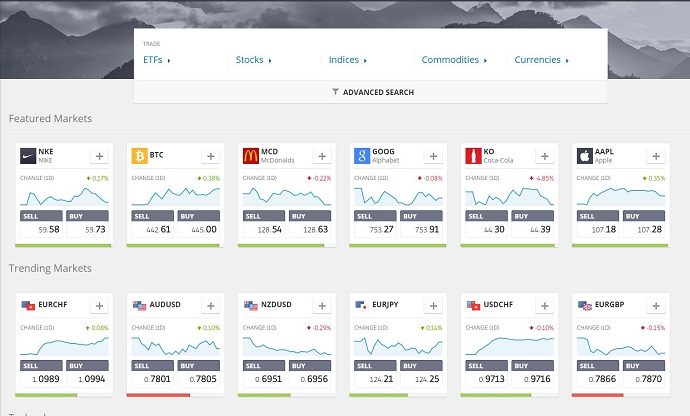690x416 pixels.
Task: Sell MCD at 128.54
Action: tap(264, 224)
